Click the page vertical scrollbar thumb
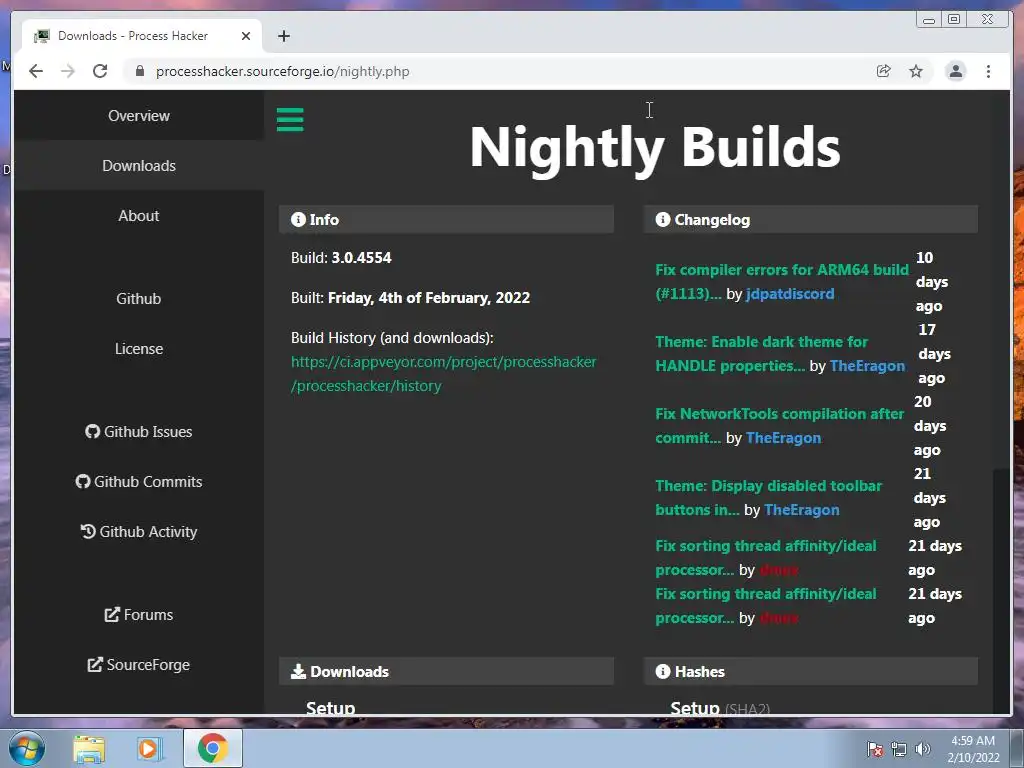 point(1001,591)
